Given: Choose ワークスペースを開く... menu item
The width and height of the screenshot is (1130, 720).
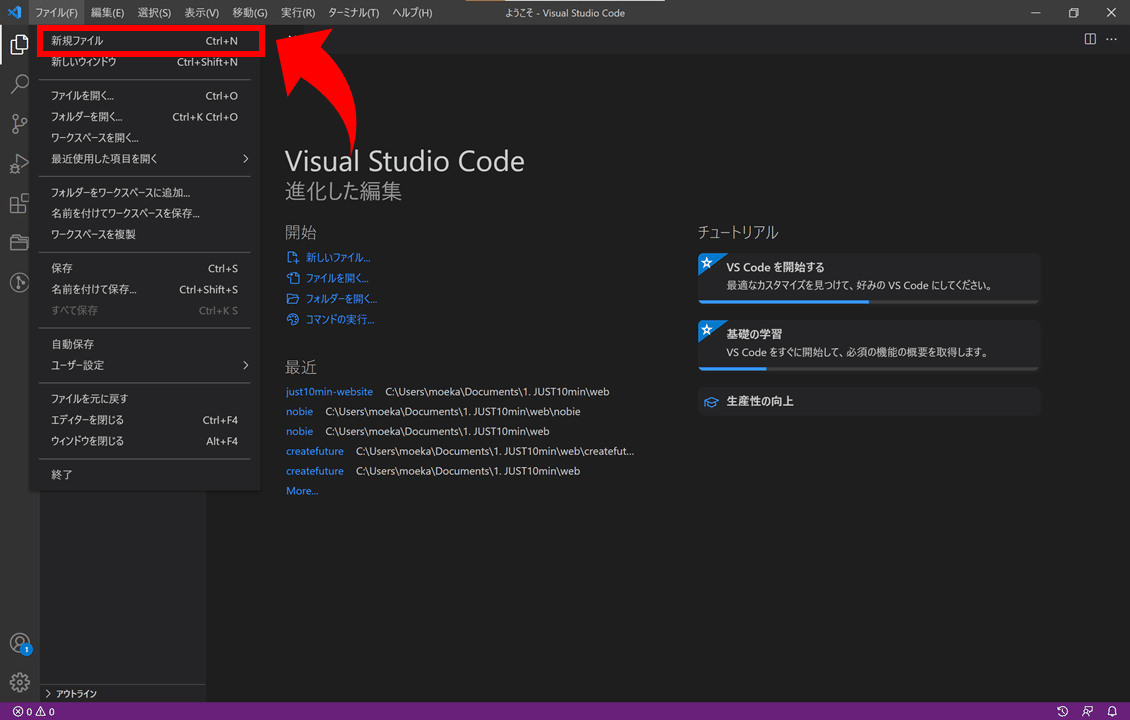Looking at the screenshot, I should 144,138.
